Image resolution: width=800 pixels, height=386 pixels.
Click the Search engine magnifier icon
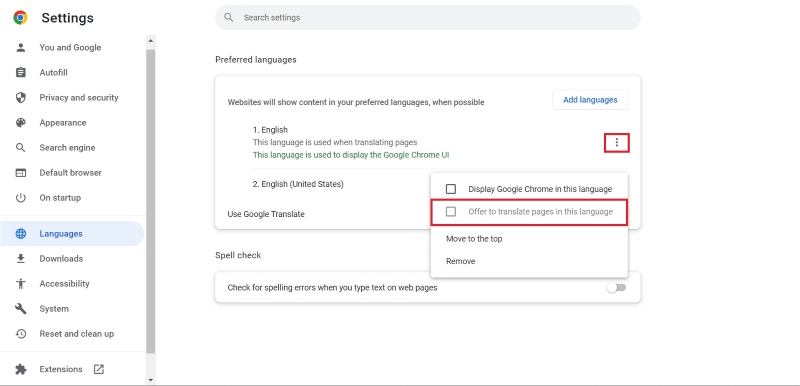(x=20, y=148)
